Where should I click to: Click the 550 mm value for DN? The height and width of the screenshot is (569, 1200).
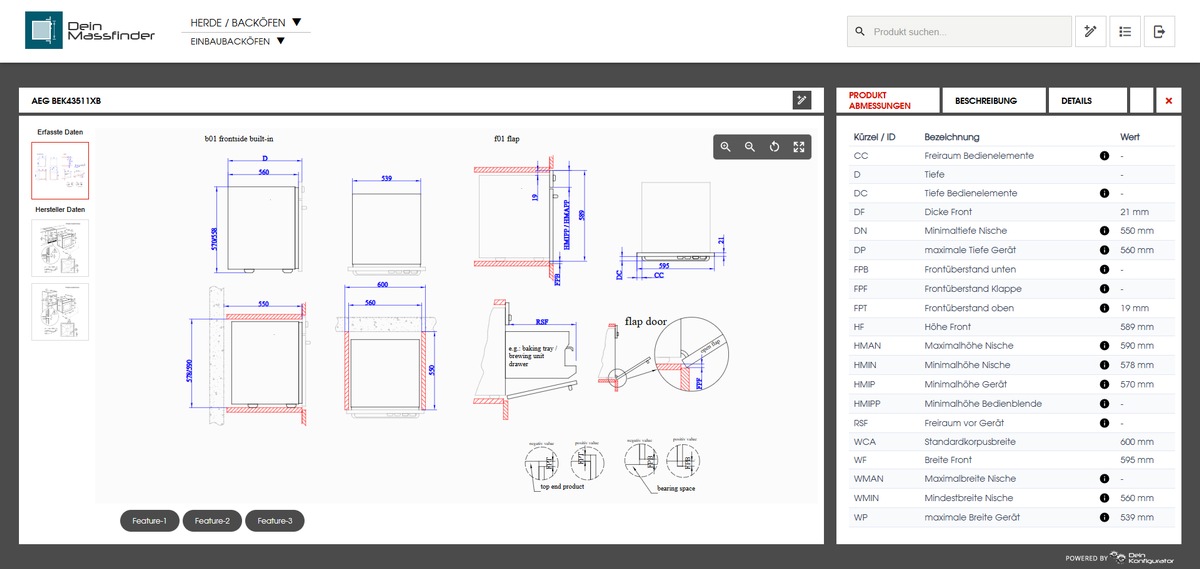pos(1137,232)
